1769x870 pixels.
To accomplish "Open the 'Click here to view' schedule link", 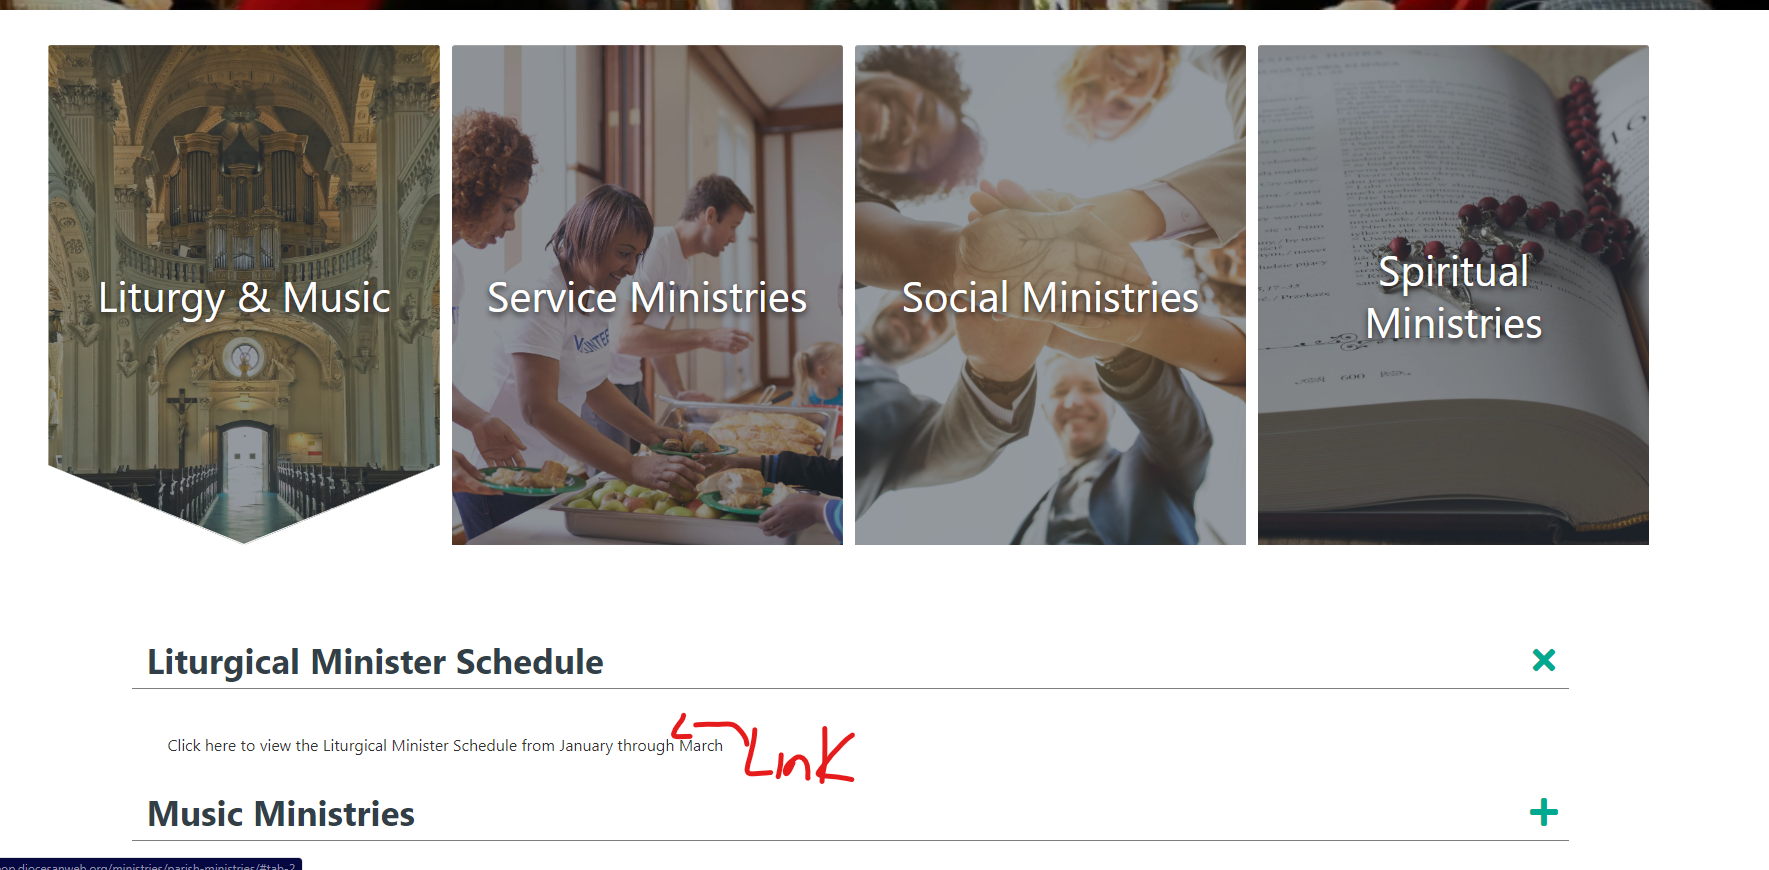I will click(x=445, y=746).
